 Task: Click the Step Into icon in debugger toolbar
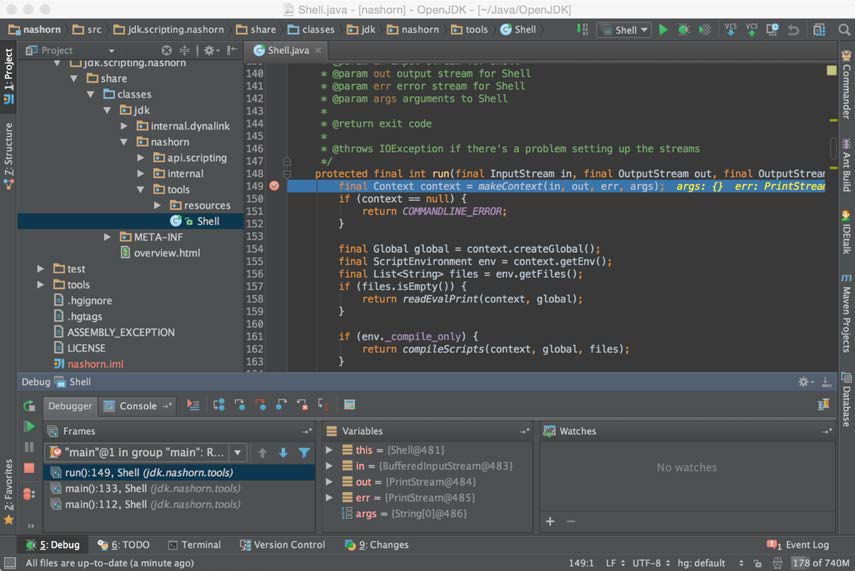tap(239, 405)
